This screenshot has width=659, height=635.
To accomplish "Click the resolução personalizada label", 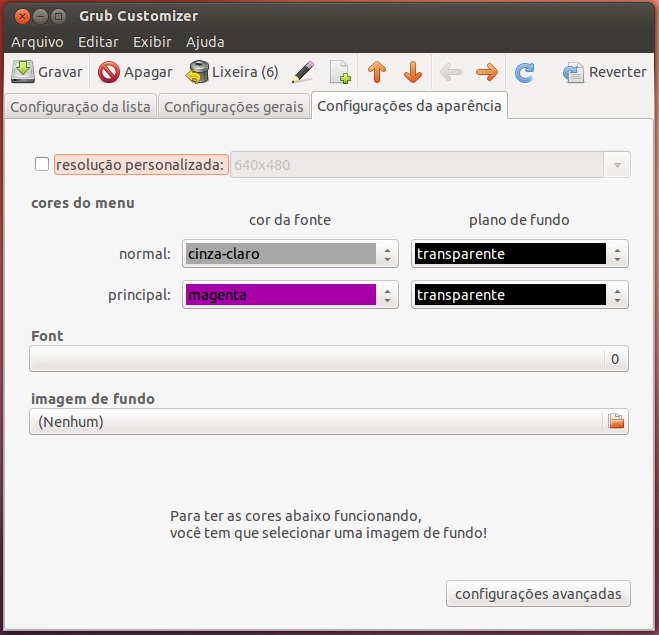I will (140, 165).
